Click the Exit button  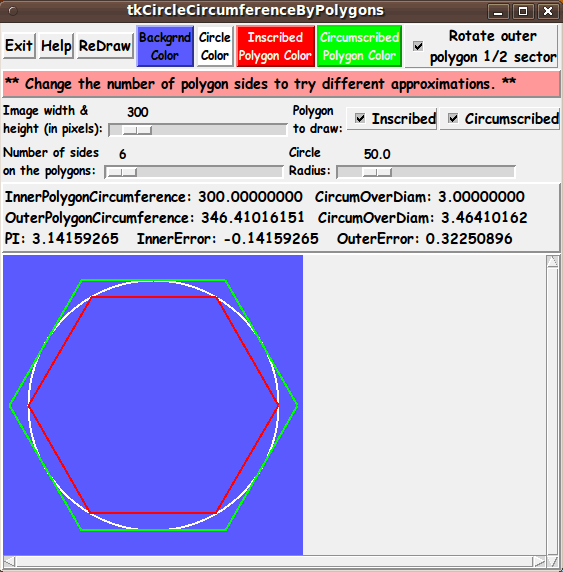pyautogui.click(x=19, y=46)
